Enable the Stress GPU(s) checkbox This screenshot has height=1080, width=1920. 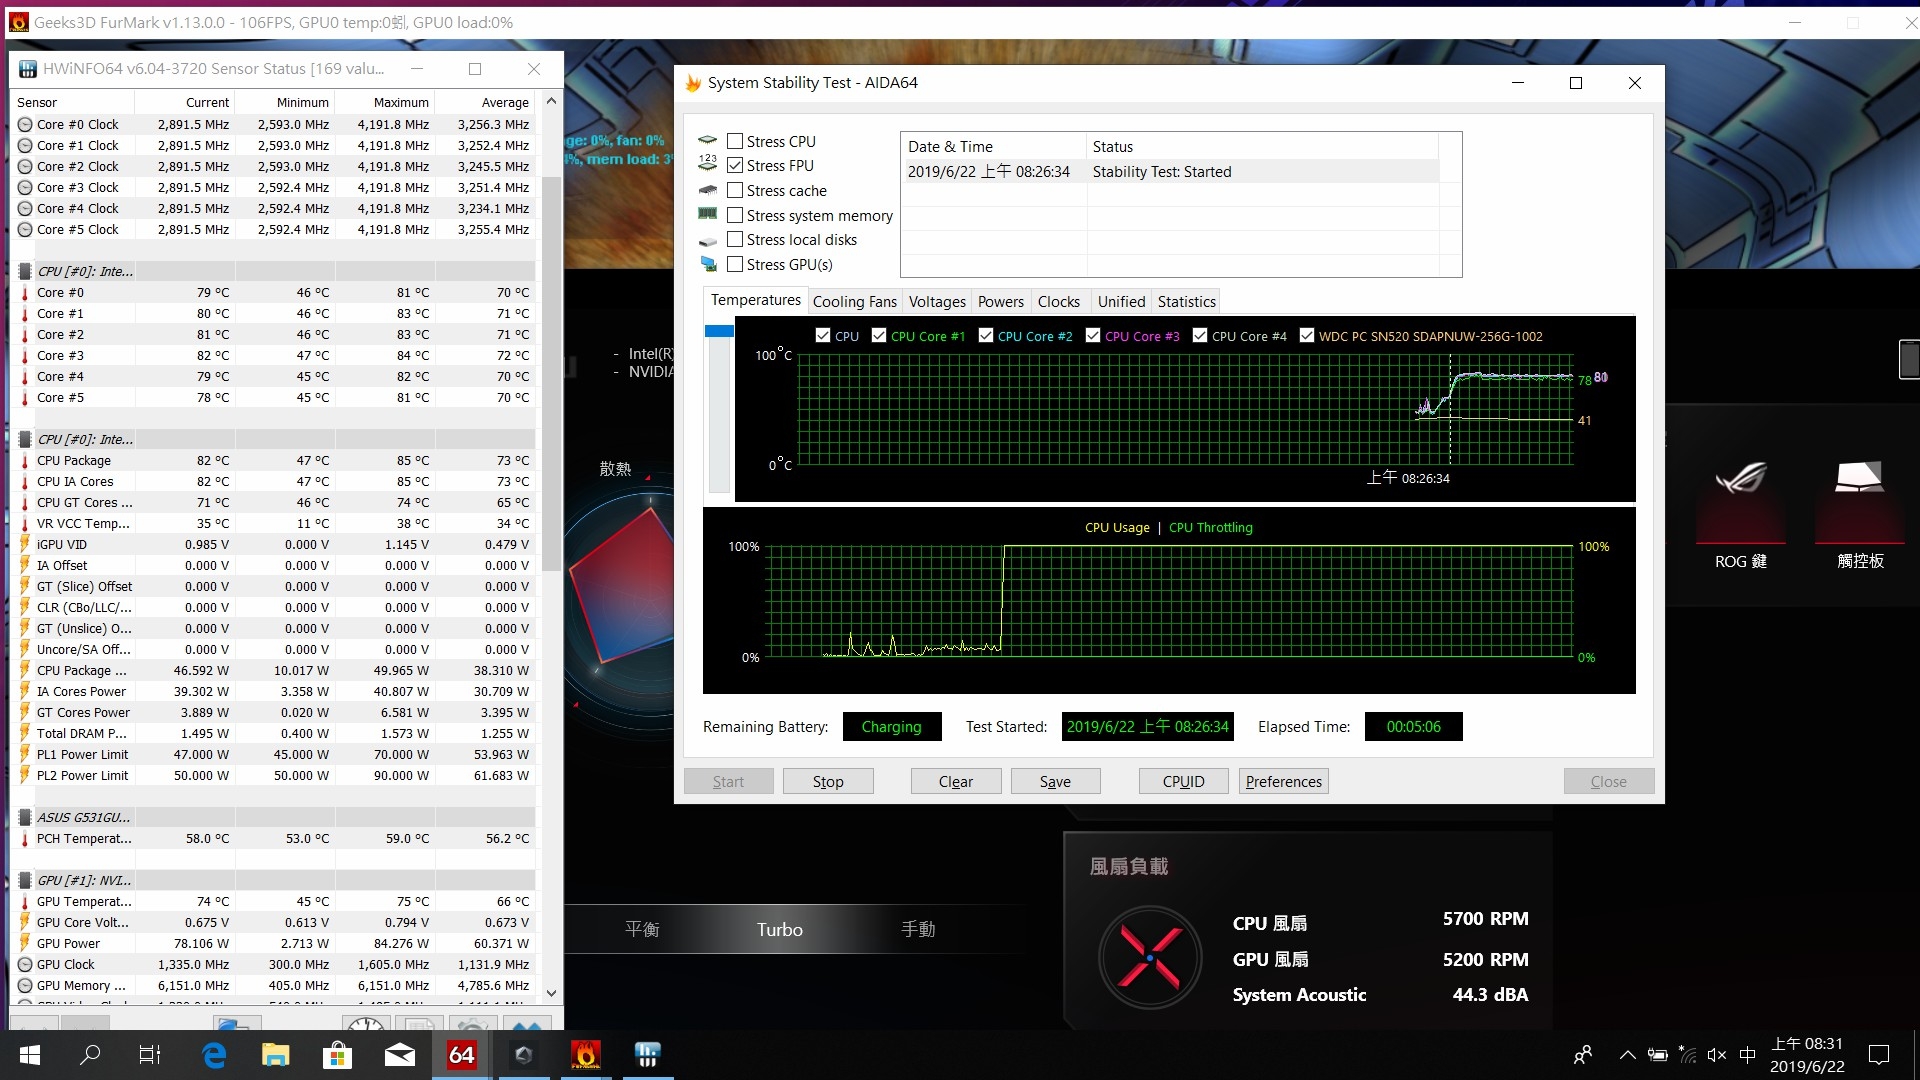[735, 264]
